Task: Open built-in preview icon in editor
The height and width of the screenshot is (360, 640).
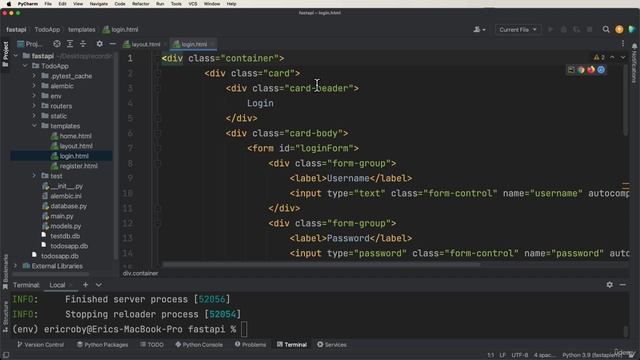Action: (x=571, y=70)
